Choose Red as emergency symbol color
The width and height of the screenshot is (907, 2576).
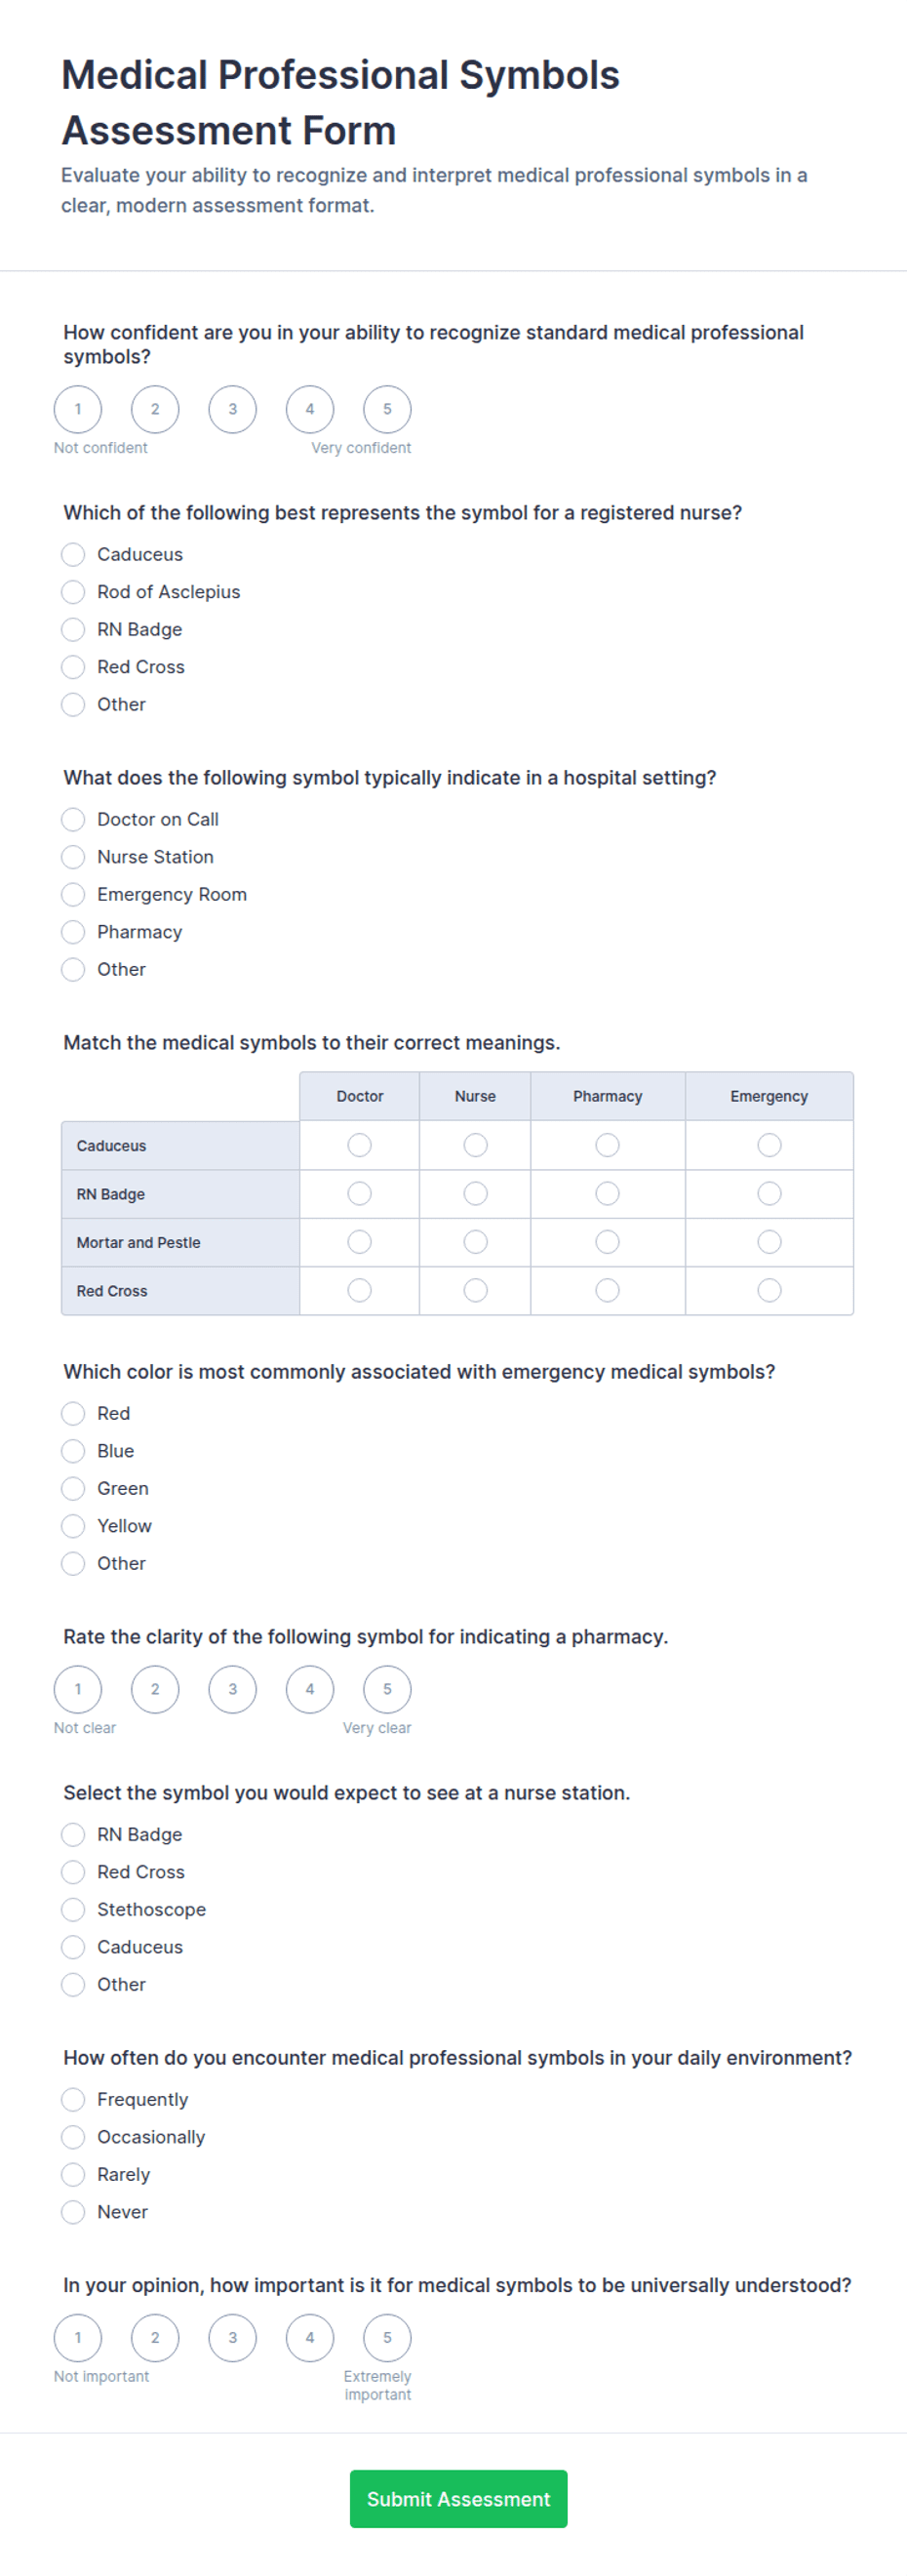click(x=73, y=1413)
